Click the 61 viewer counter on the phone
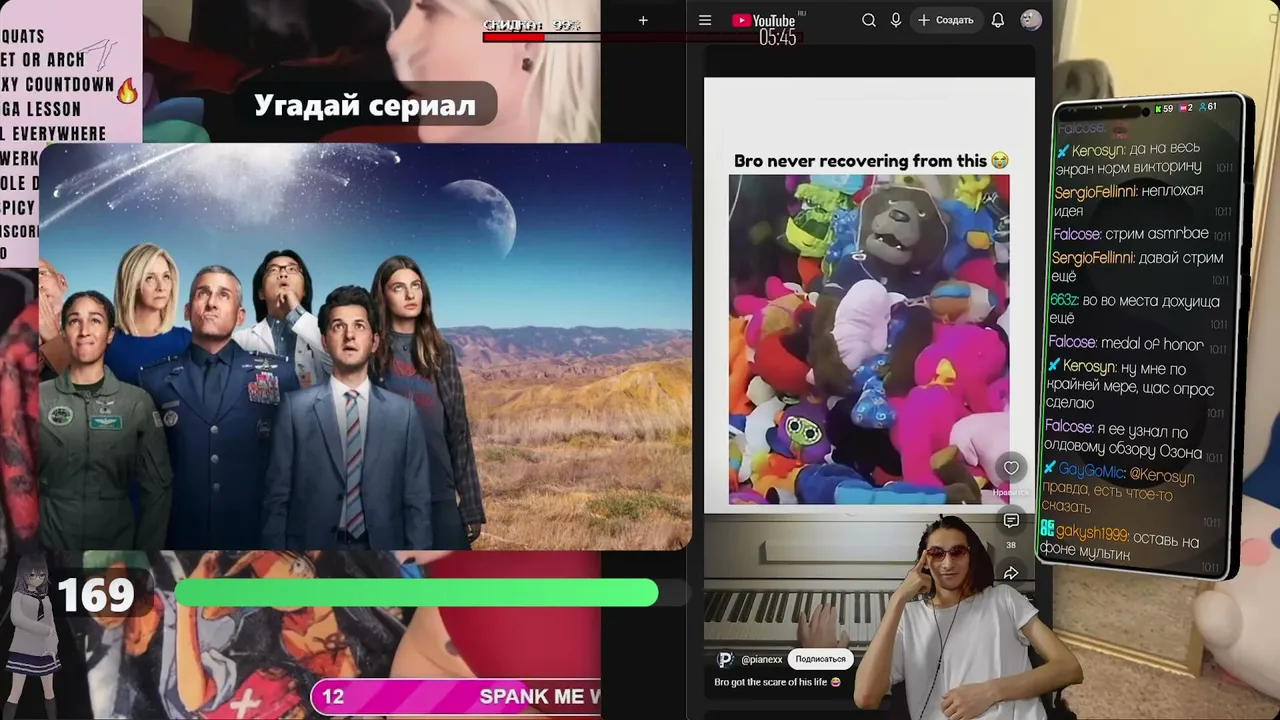 pos(1207,107)
